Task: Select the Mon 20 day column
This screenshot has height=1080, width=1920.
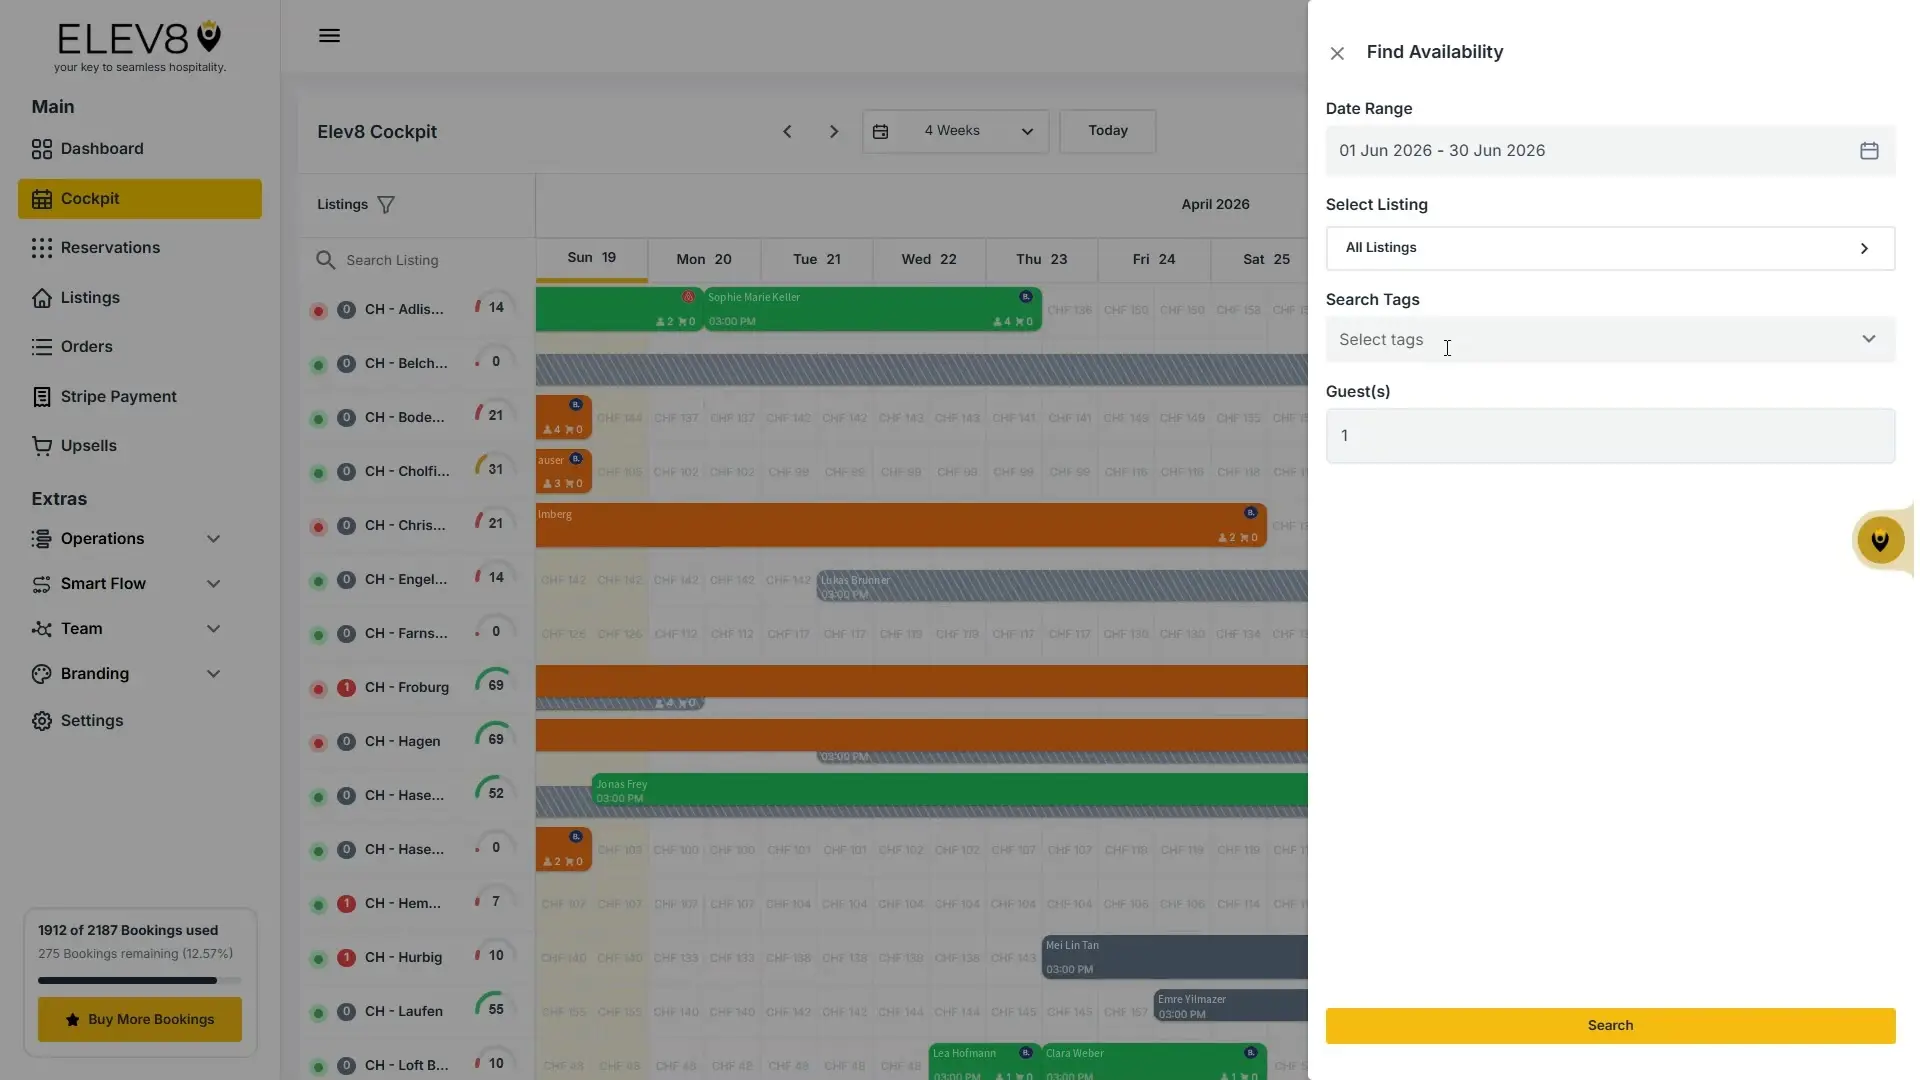Action: click(x=704, y=260)
